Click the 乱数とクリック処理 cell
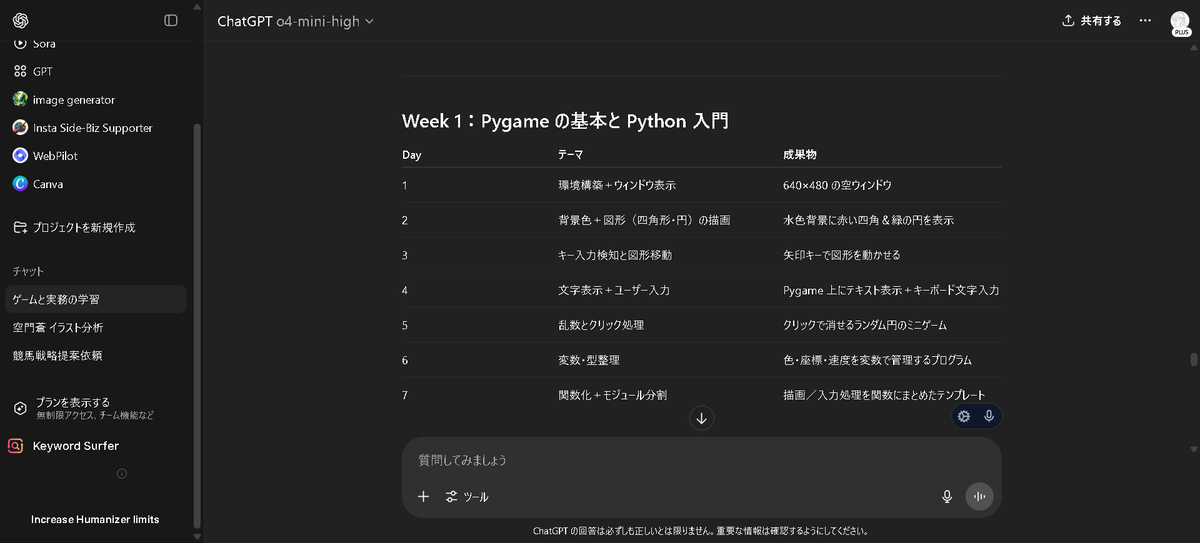Screen dimensions: 1200x543 tap(601, 325)
